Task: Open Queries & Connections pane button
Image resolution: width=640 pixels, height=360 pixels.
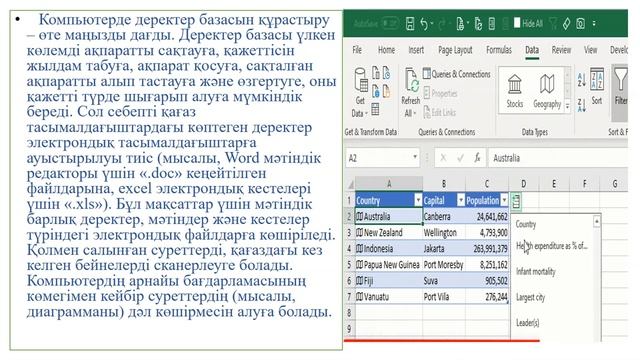Action: coord(457,74)
